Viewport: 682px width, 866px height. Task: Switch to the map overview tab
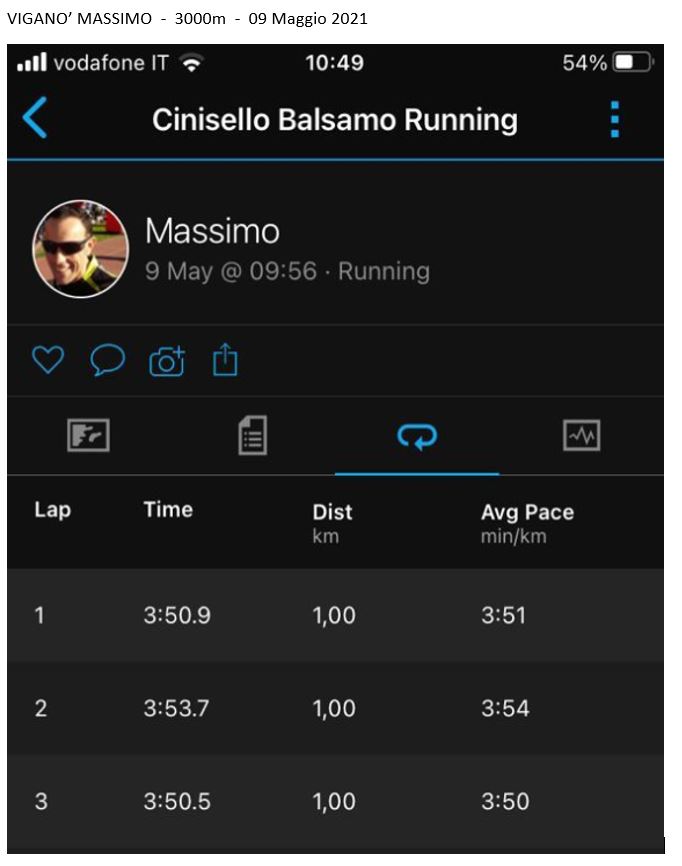[x=88, y=435]
